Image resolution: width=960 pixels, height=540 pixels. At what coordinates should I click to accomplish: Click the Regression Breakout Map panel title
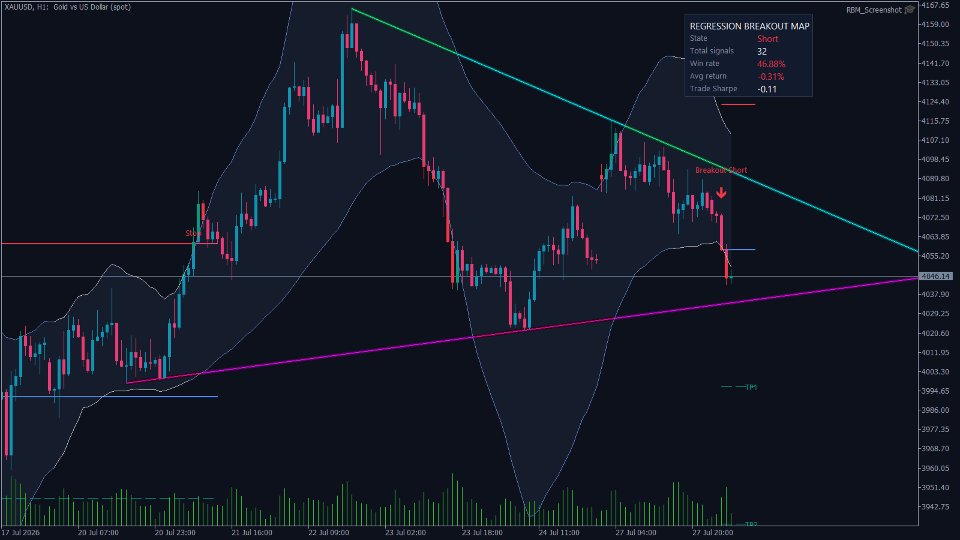pos(749,26)
